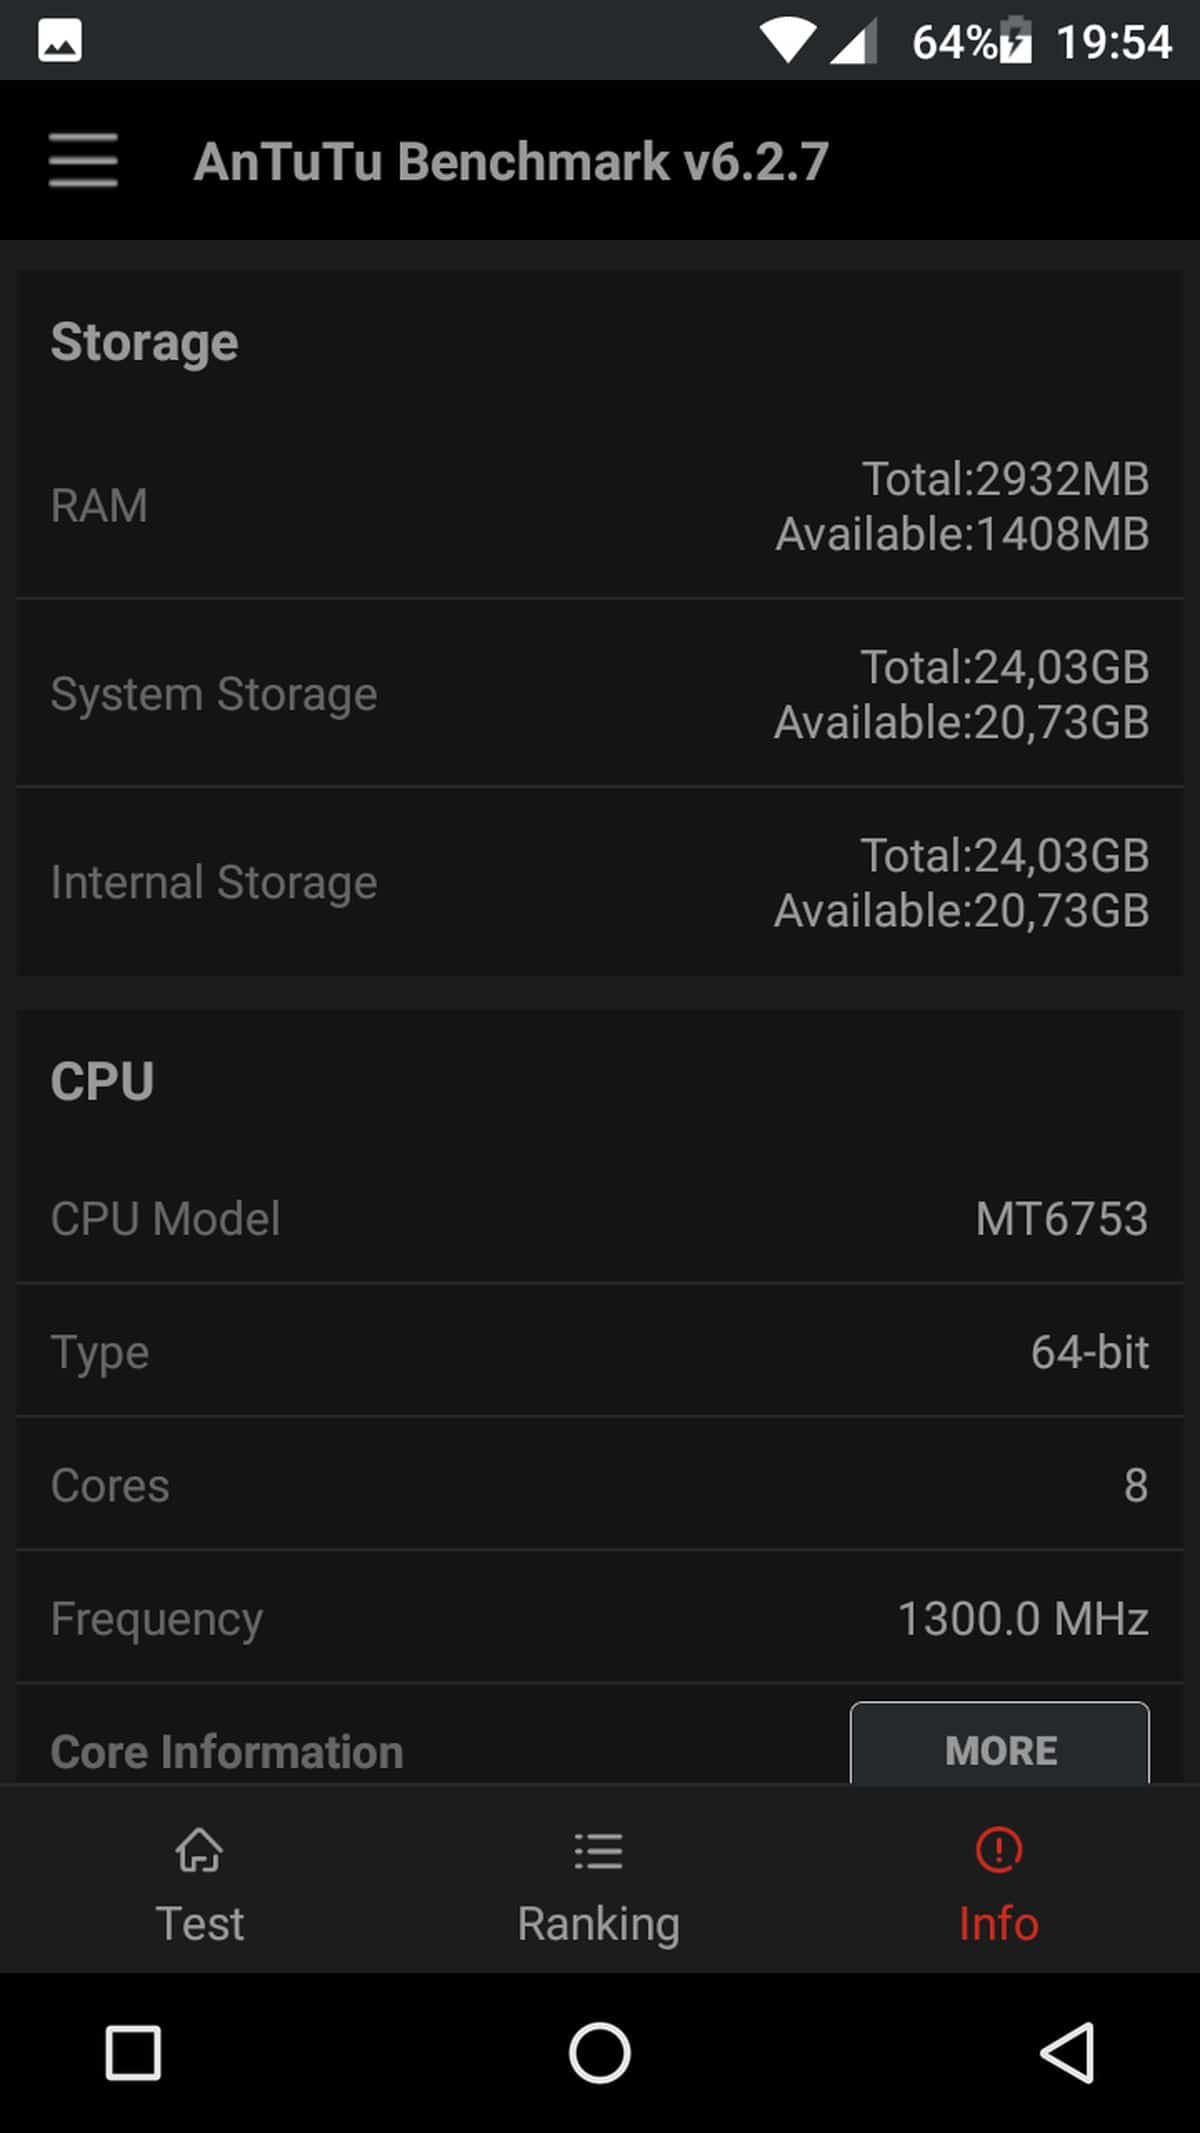Tap the image notification icon
Viewport: 1200px width, 2133px height.
point(60,41)
